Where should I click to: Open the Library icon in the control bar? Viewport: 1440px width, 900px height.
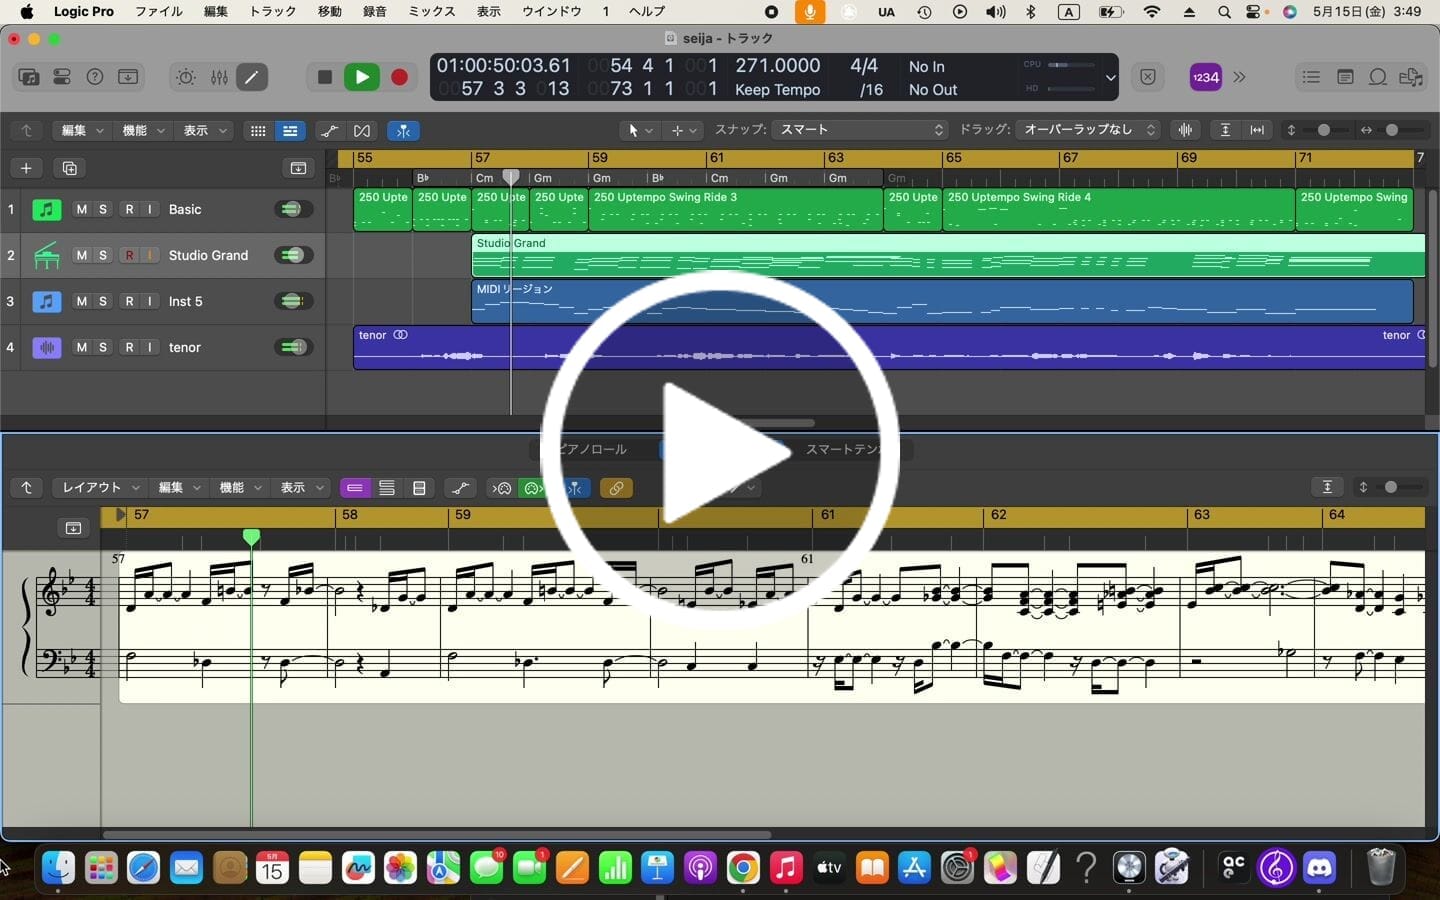tap(29, 77)
